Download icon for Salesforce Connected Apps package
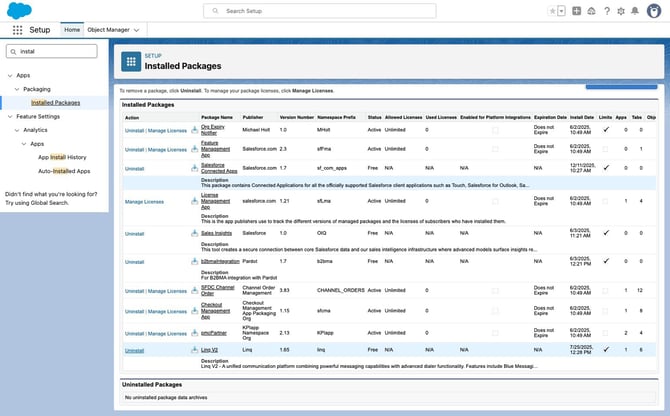Screen dimensions: 670x416 coord(194,168)
